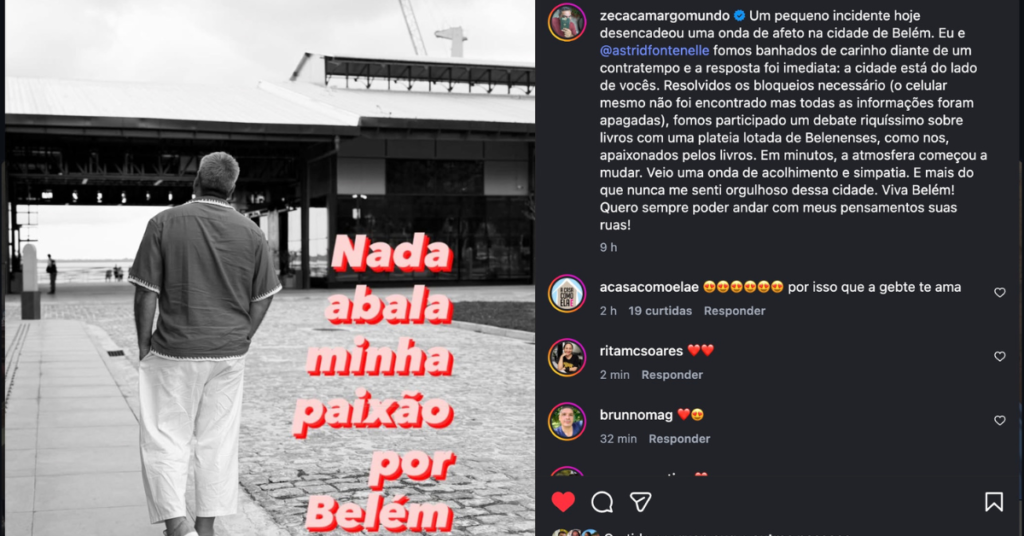
Task: Open zecacamargomundo profile picture
Action: point(567,22)
